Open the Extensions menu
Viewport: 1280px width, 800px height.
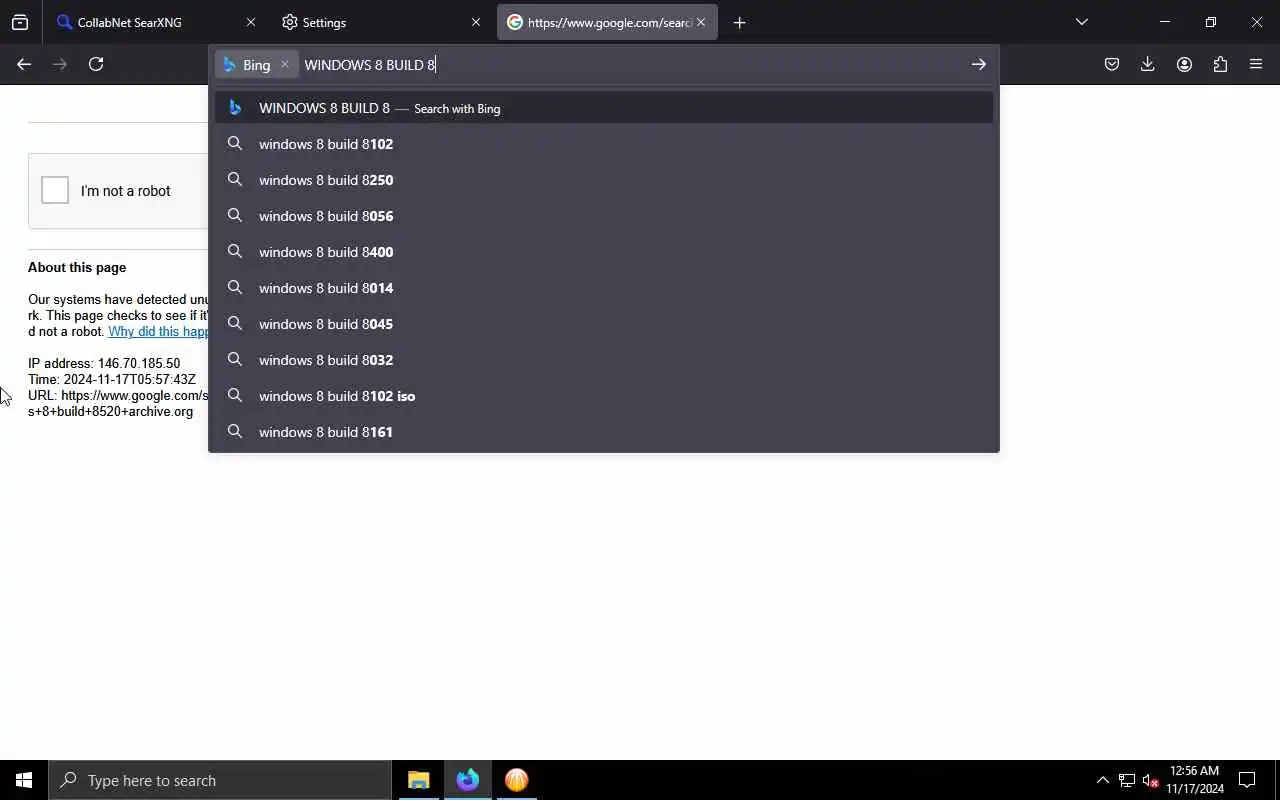coord(1220,64)
